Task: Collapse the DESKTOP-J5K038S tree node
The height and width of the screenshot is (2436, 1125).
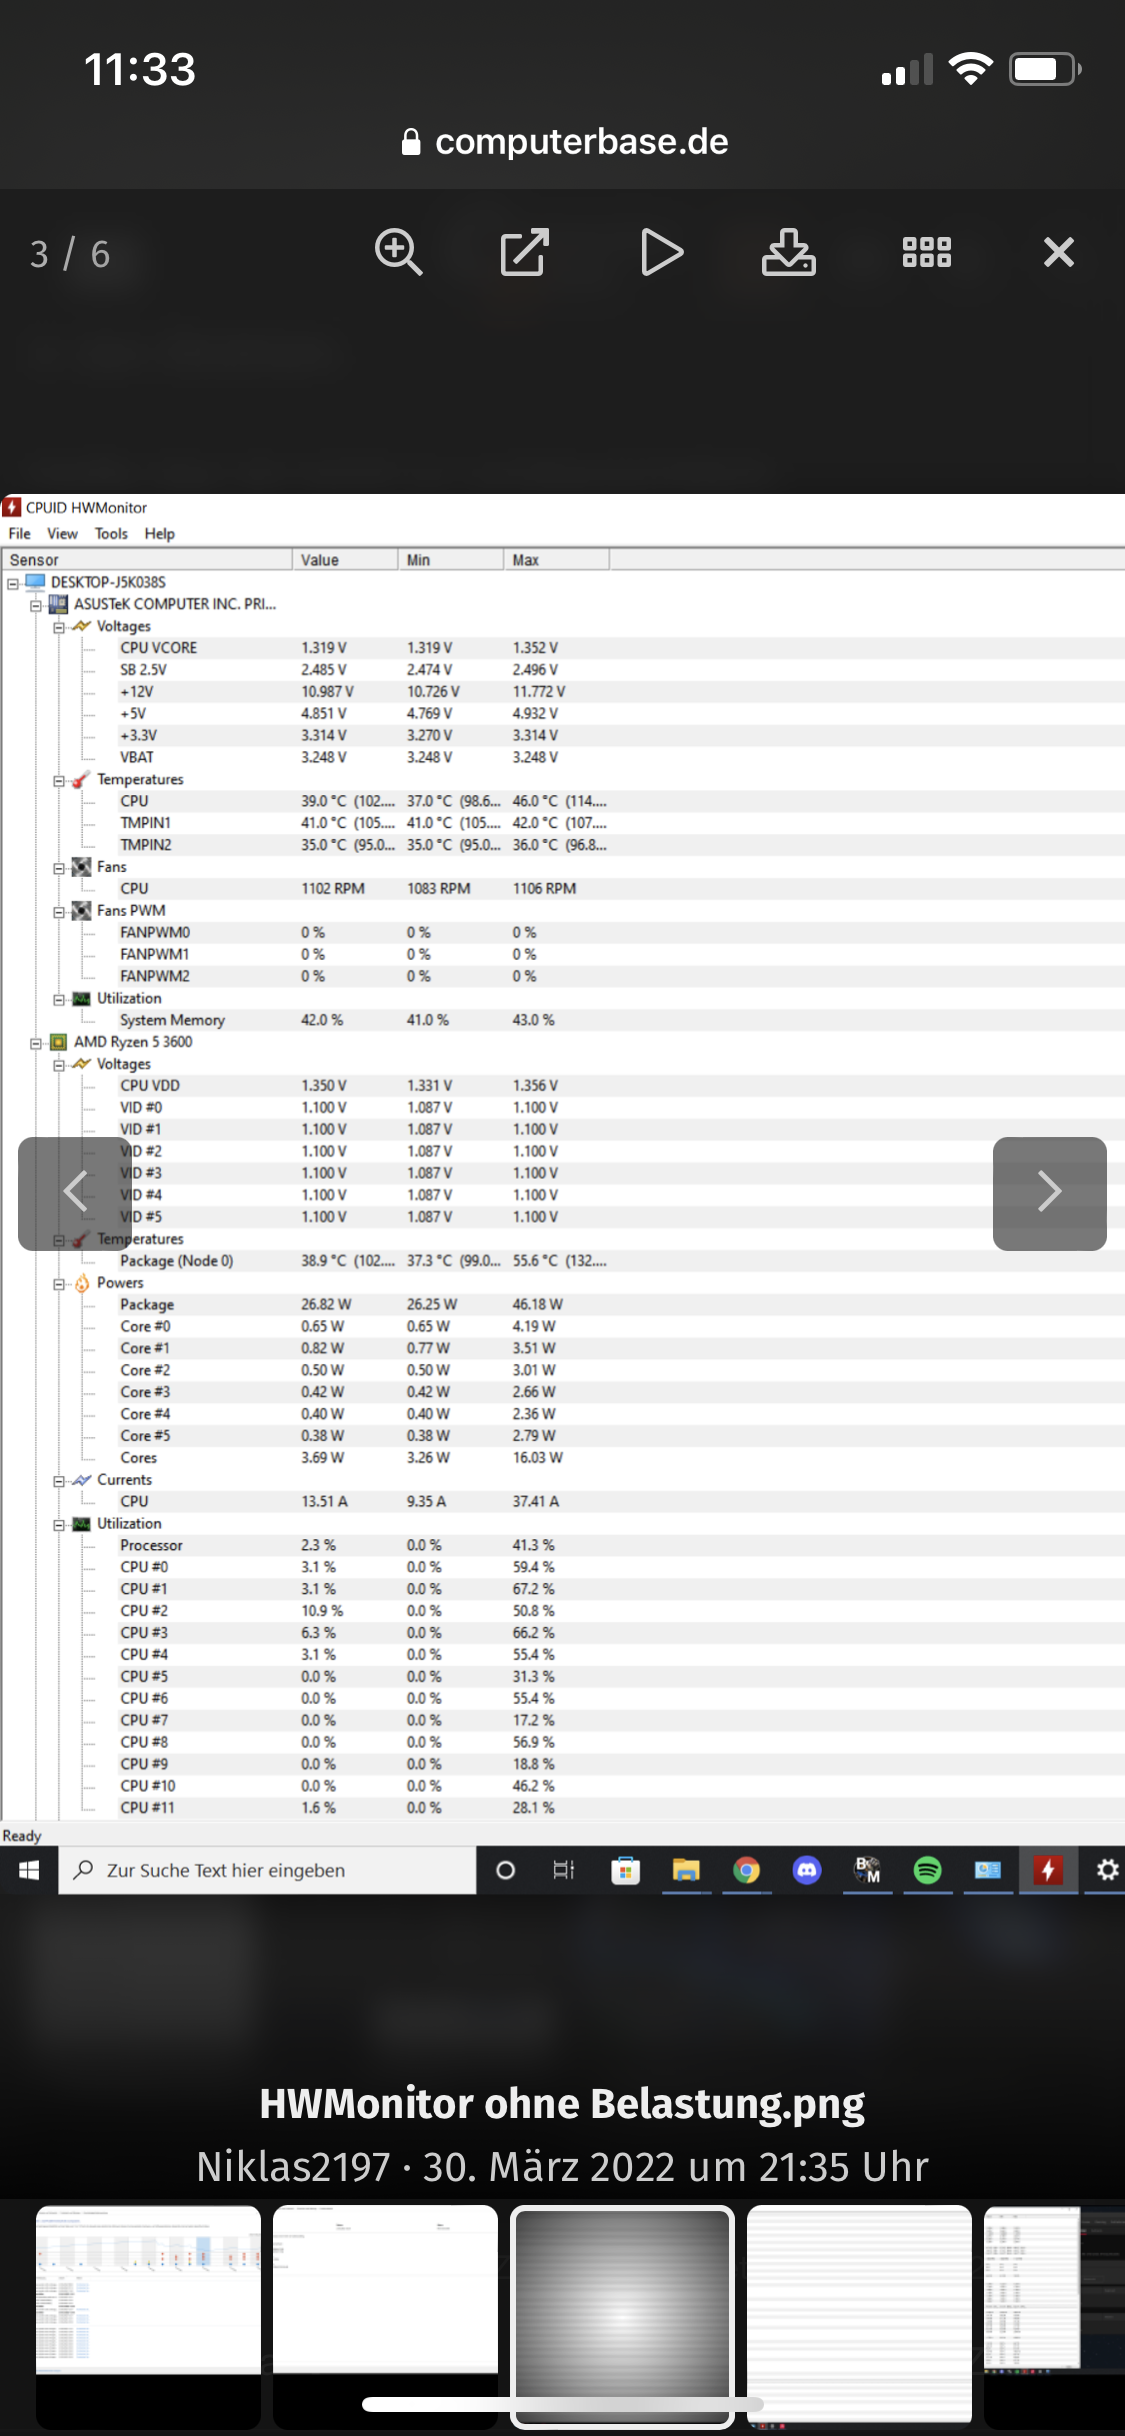Action: [13, 583]
